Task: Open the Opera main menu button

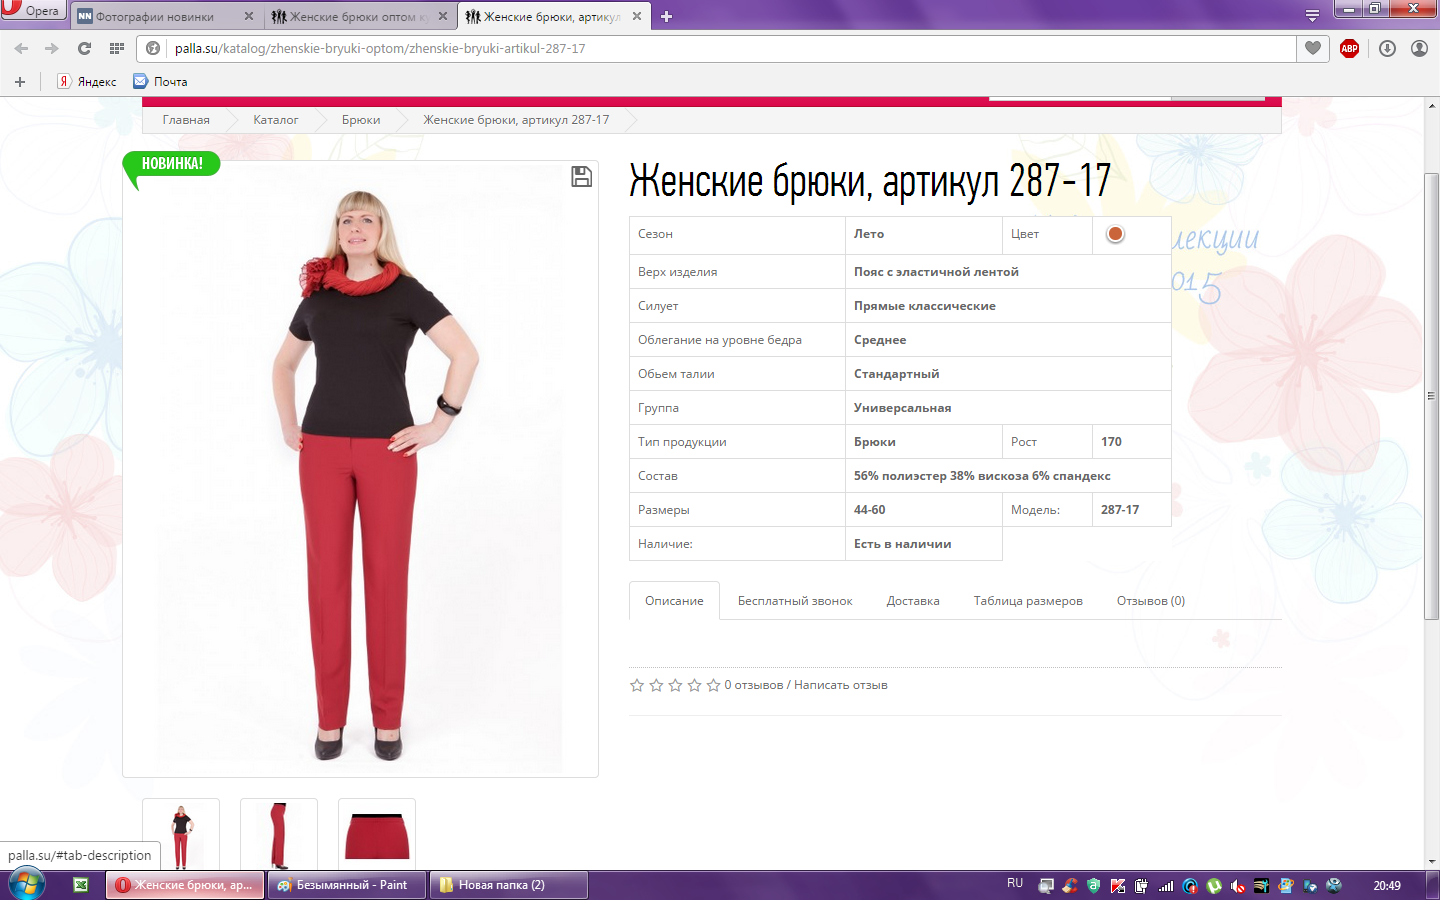Action: pos(33,10)
